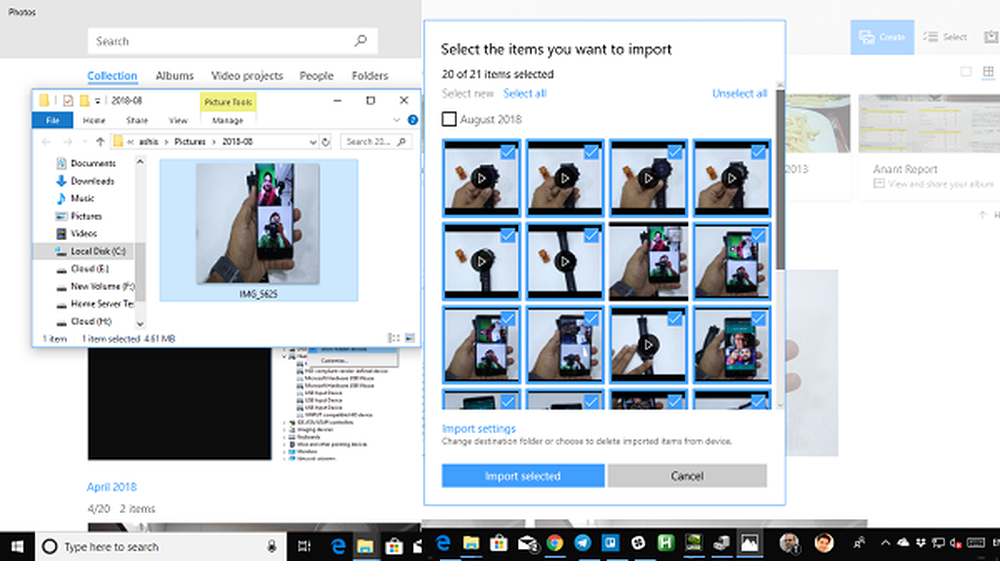The height and width of the screenshot is (561, 1000).
Task: Expand the File Explorer ribbon chevron
Action: [396, 120]
